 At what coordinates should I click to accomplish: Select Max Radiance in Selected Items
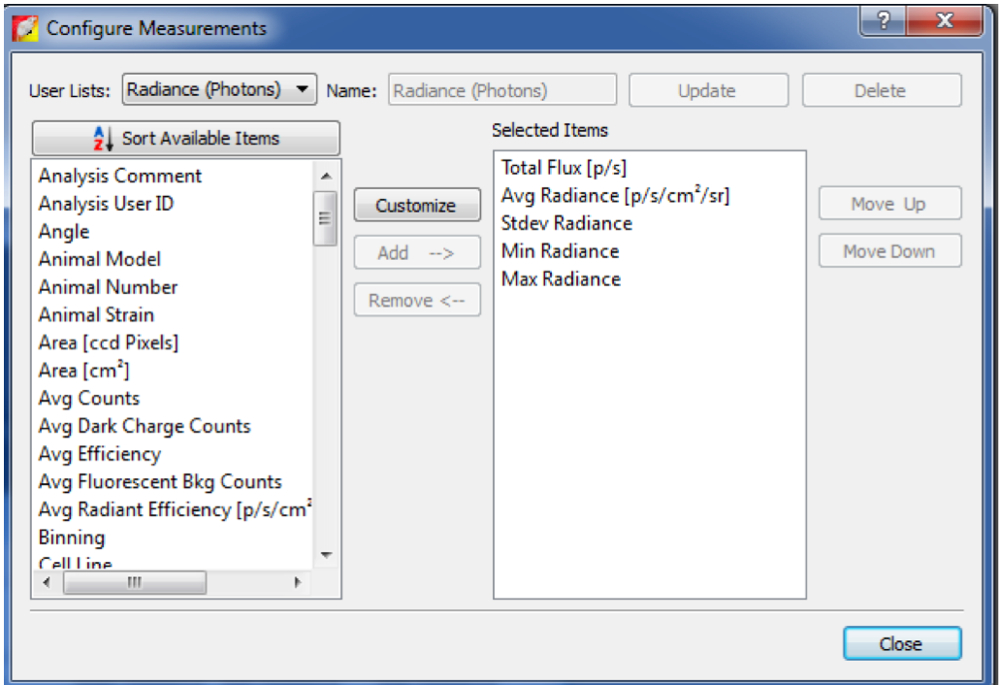[x=561, y=279]
